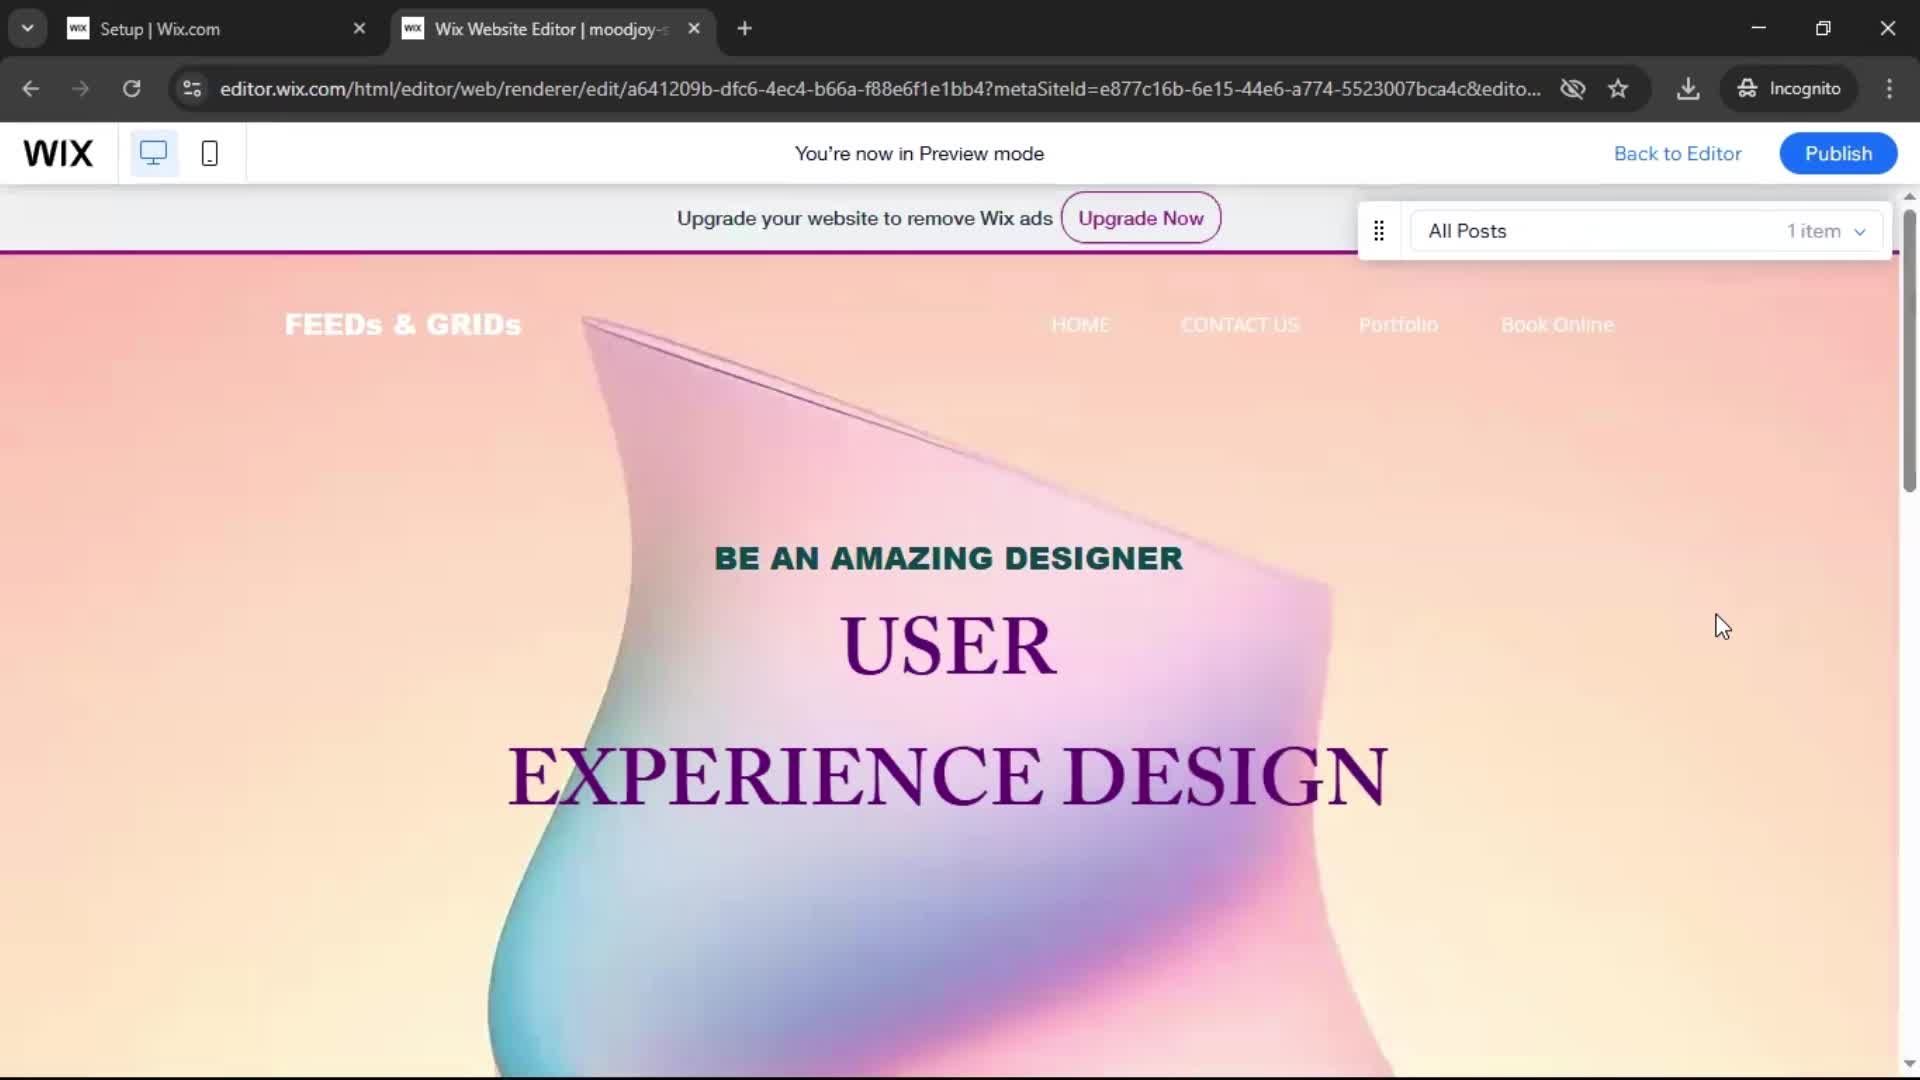Restore down the browser window
Screen dimensions: 1920x1080
tap(1823, 29)
